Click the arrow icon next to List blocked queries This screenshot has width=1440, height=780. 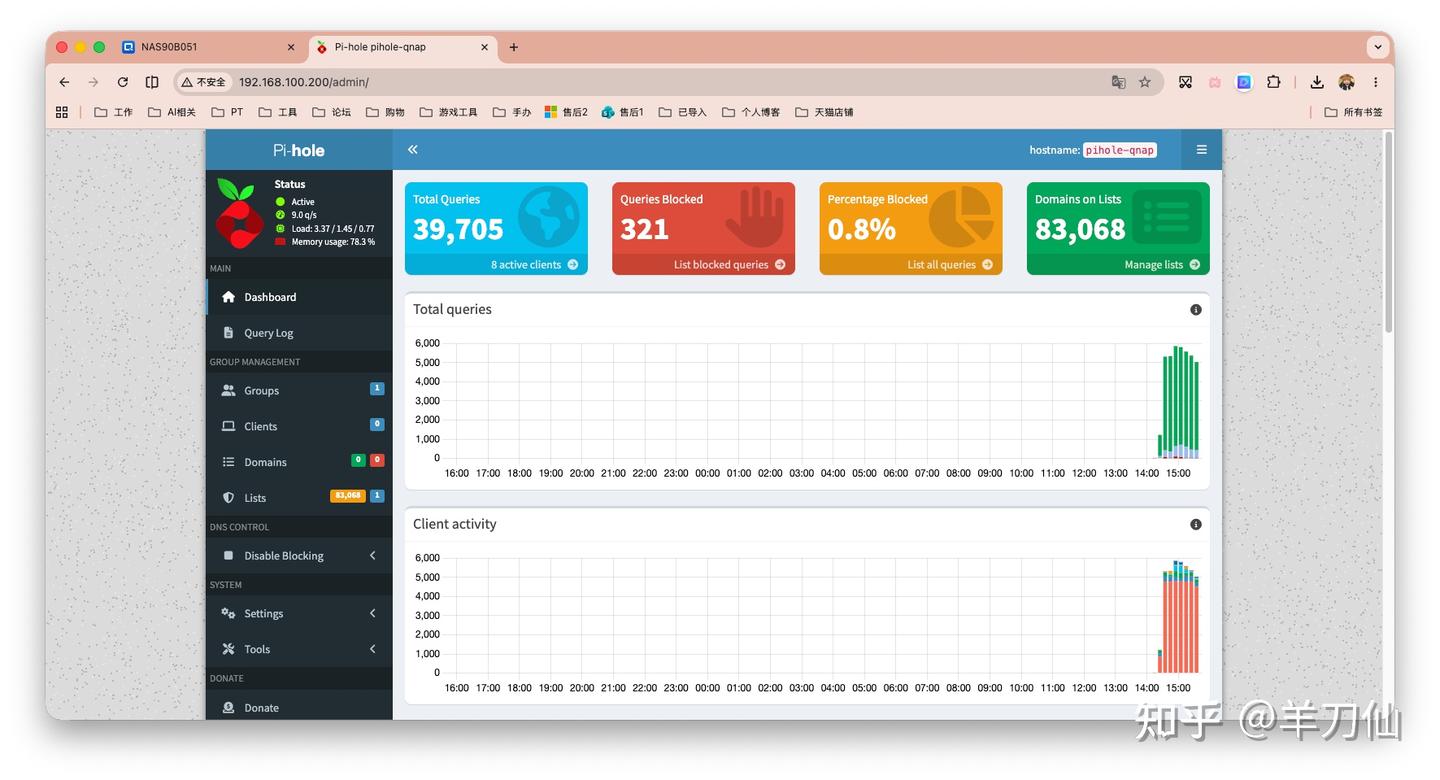(x=780, y=265)
